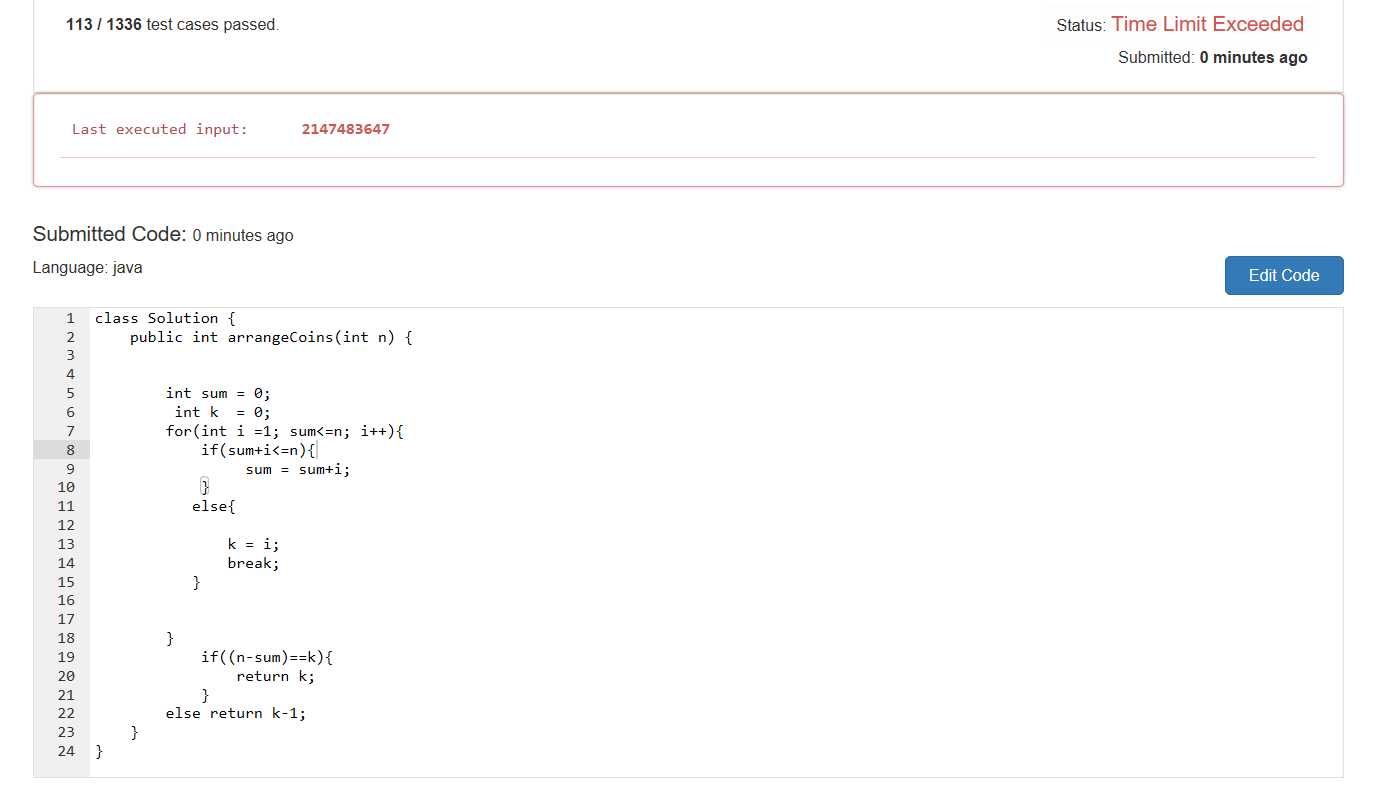Click the last executed input value 2147483647

tap(346, 129)
